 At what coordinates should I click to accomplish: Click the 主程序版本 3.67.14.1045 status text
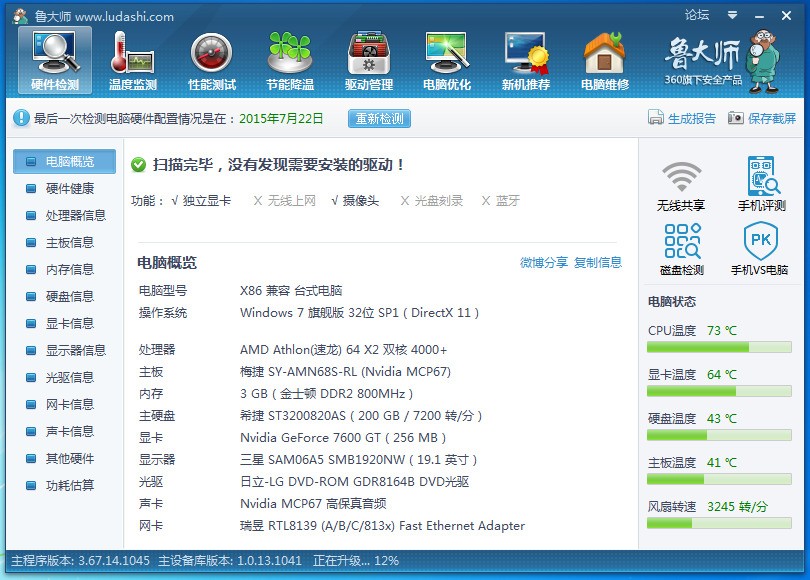click(81, 560)
